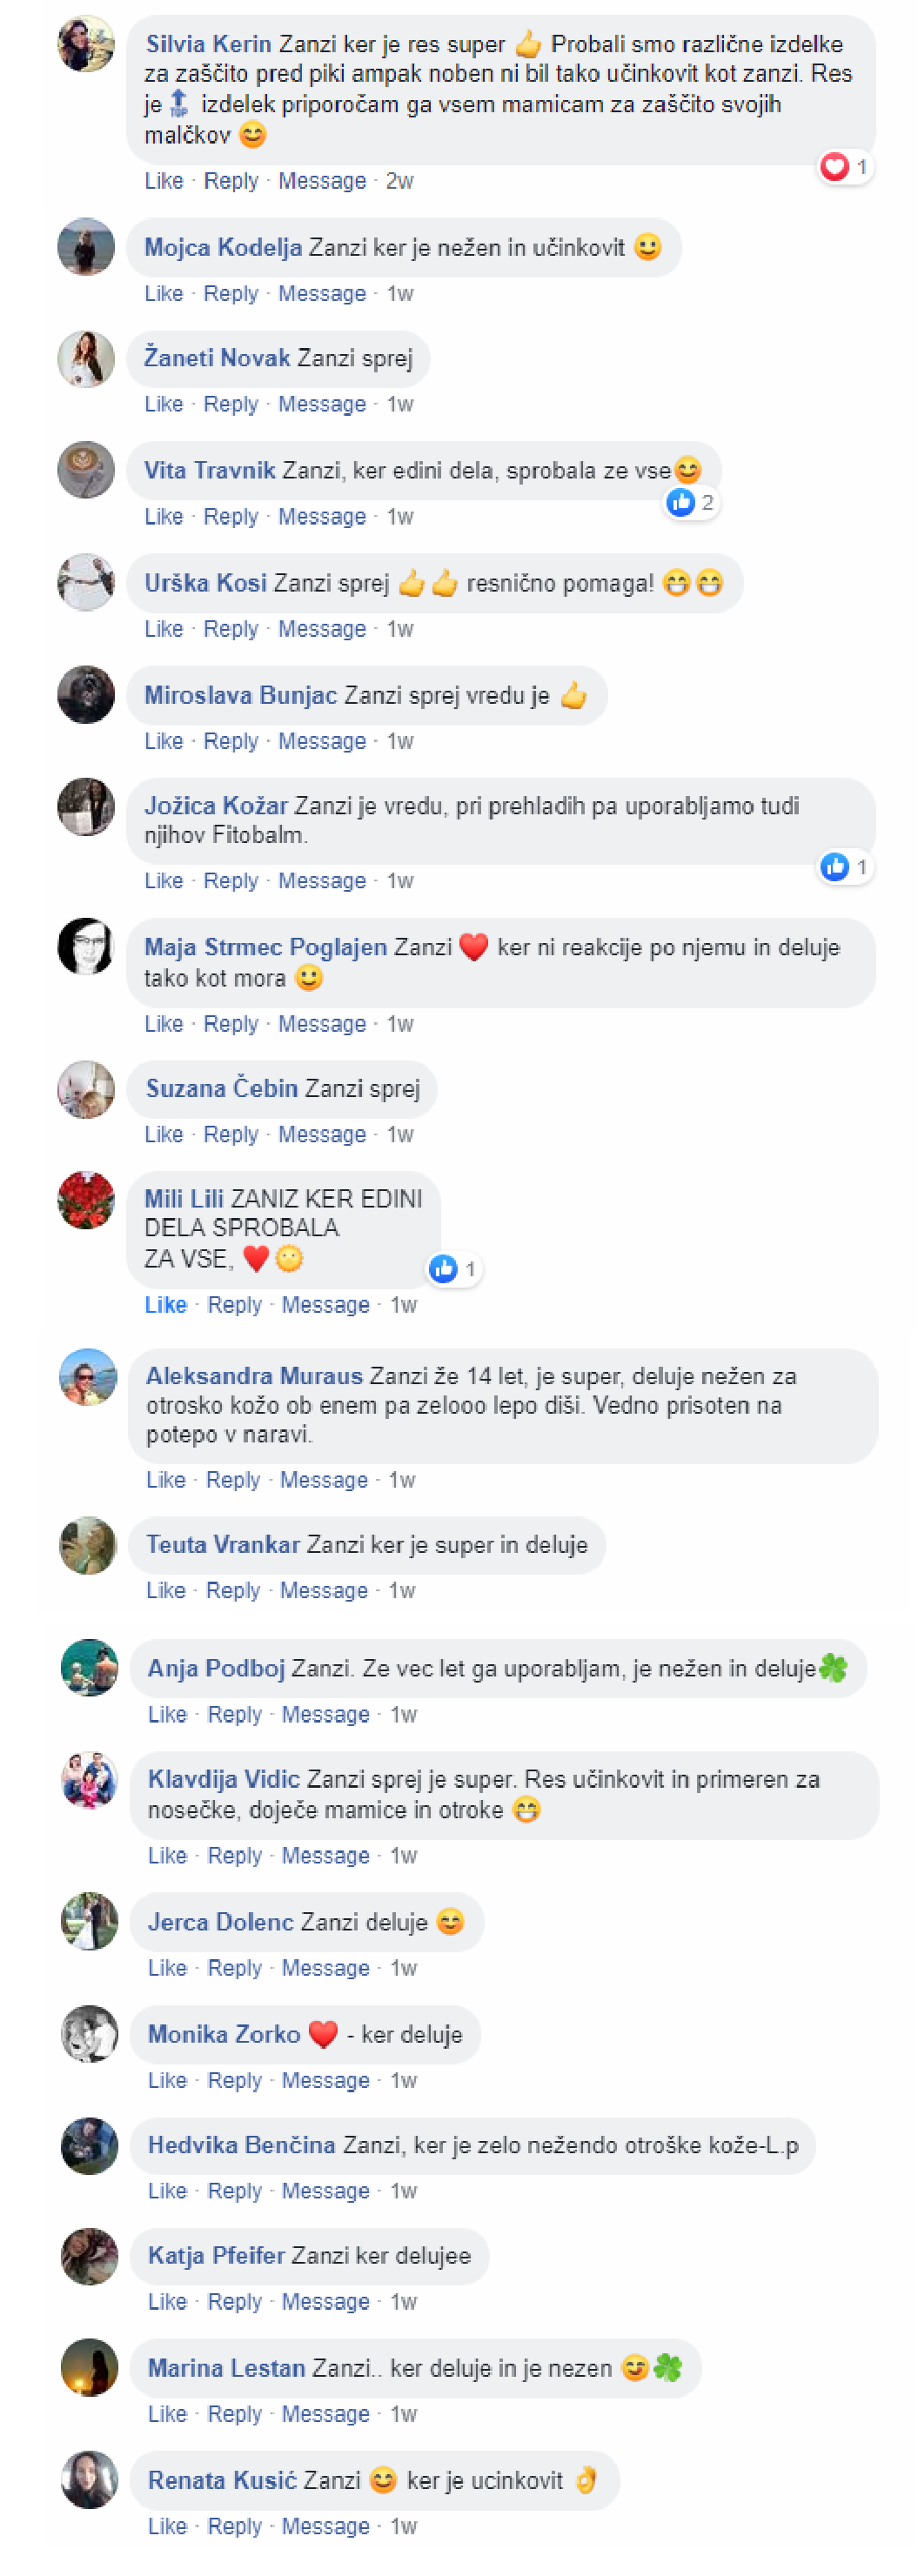The width and height of the screenshot is (918, 2576).
Task: Show the like reaction on Mili Lili's comment
Action: point(454,1269)
